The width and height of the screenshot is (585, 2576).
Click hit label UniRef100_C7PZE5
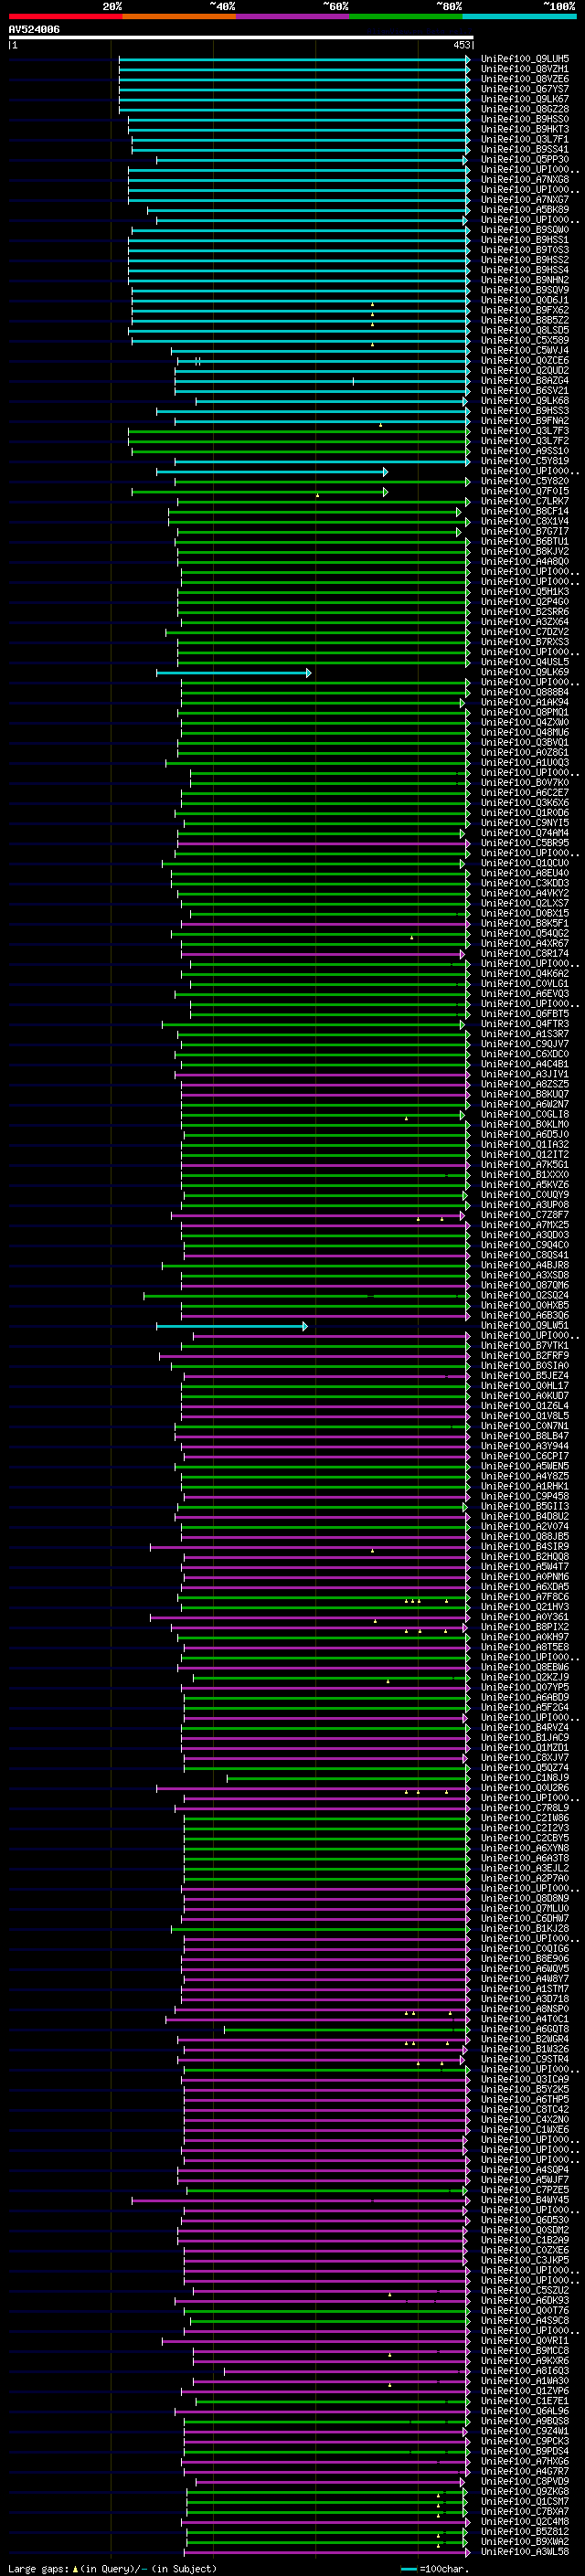[525, 2189]
